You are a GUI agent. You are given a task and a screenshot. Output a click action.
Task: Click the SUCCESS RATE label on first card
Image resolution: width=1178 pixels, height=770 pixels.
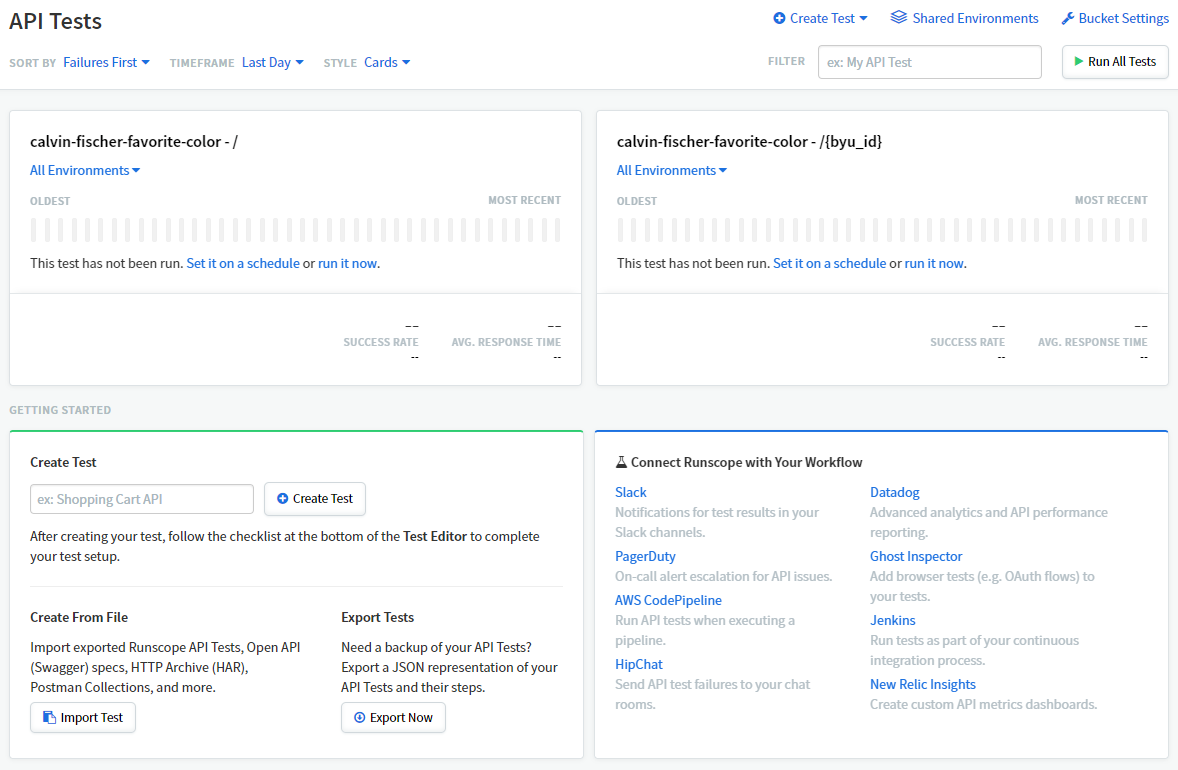[381, 342]
